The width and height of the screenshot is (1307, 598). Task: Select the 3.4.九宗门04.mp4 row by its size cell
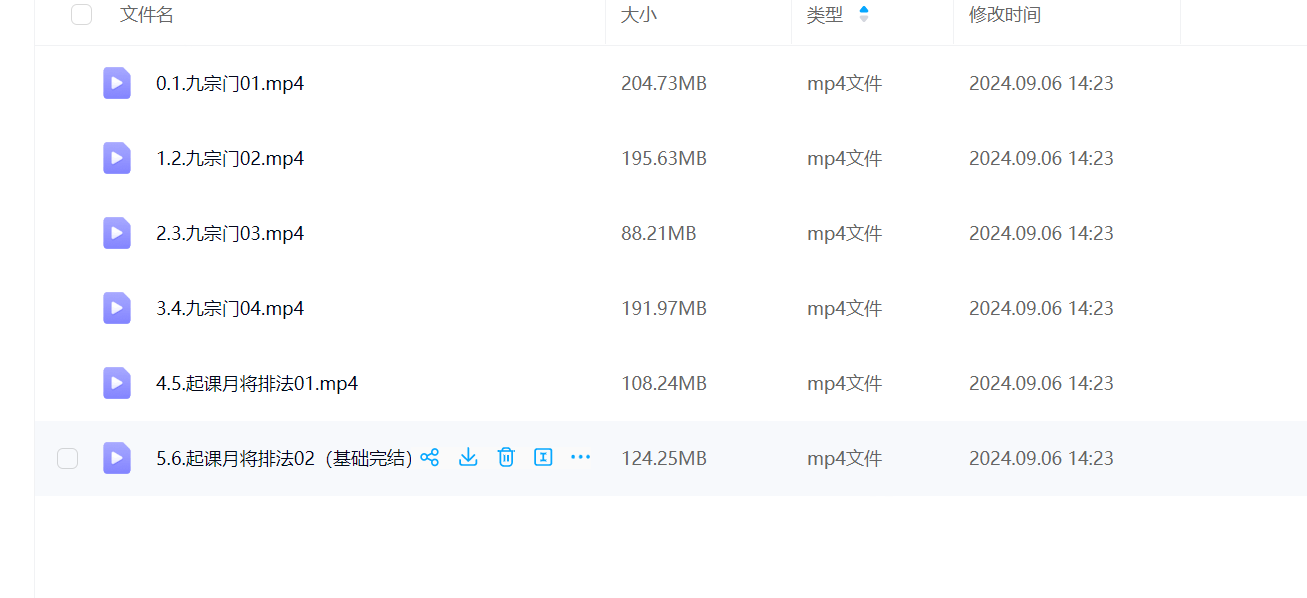point(664,309)
